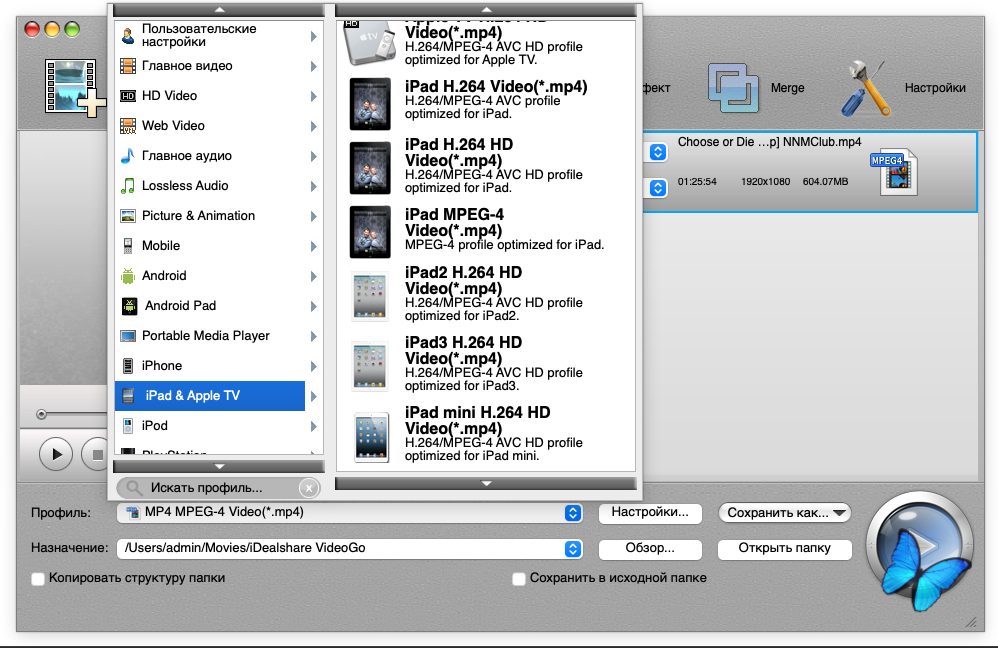
Task: Click the Add File film icon
Action: (72, 87)
